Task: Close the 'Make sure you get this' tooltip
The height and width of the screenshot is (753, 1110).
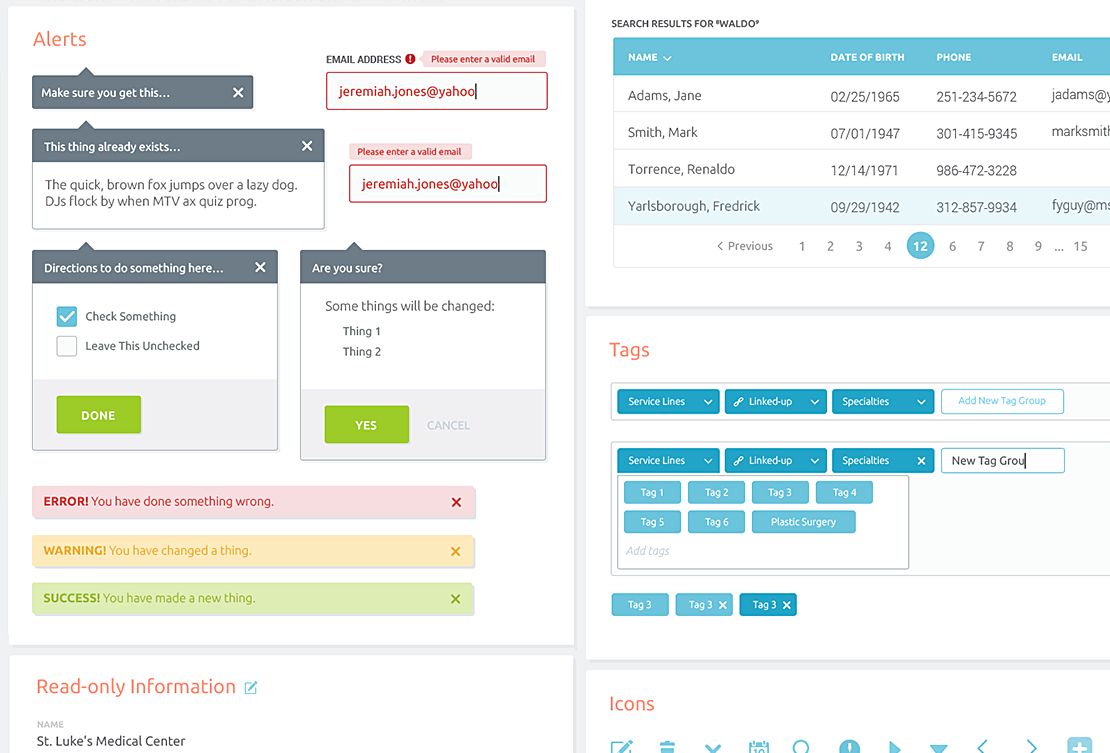Action: coord(238,93)
